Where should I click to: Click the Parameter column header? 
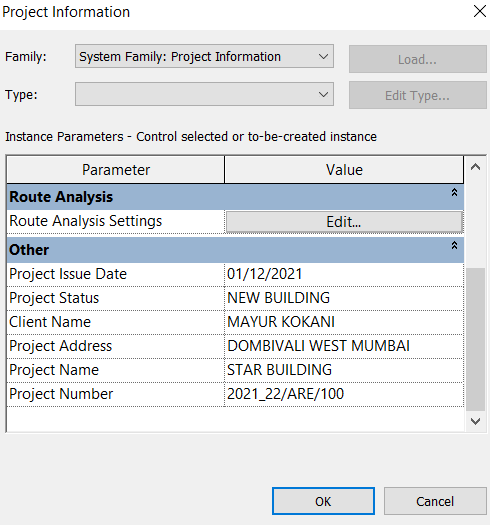[116, 170]
